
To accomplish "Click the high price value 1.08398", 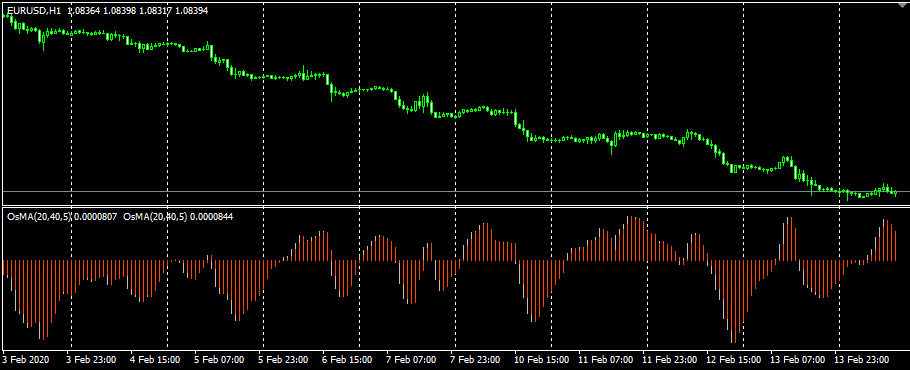I will click(119, 11).
